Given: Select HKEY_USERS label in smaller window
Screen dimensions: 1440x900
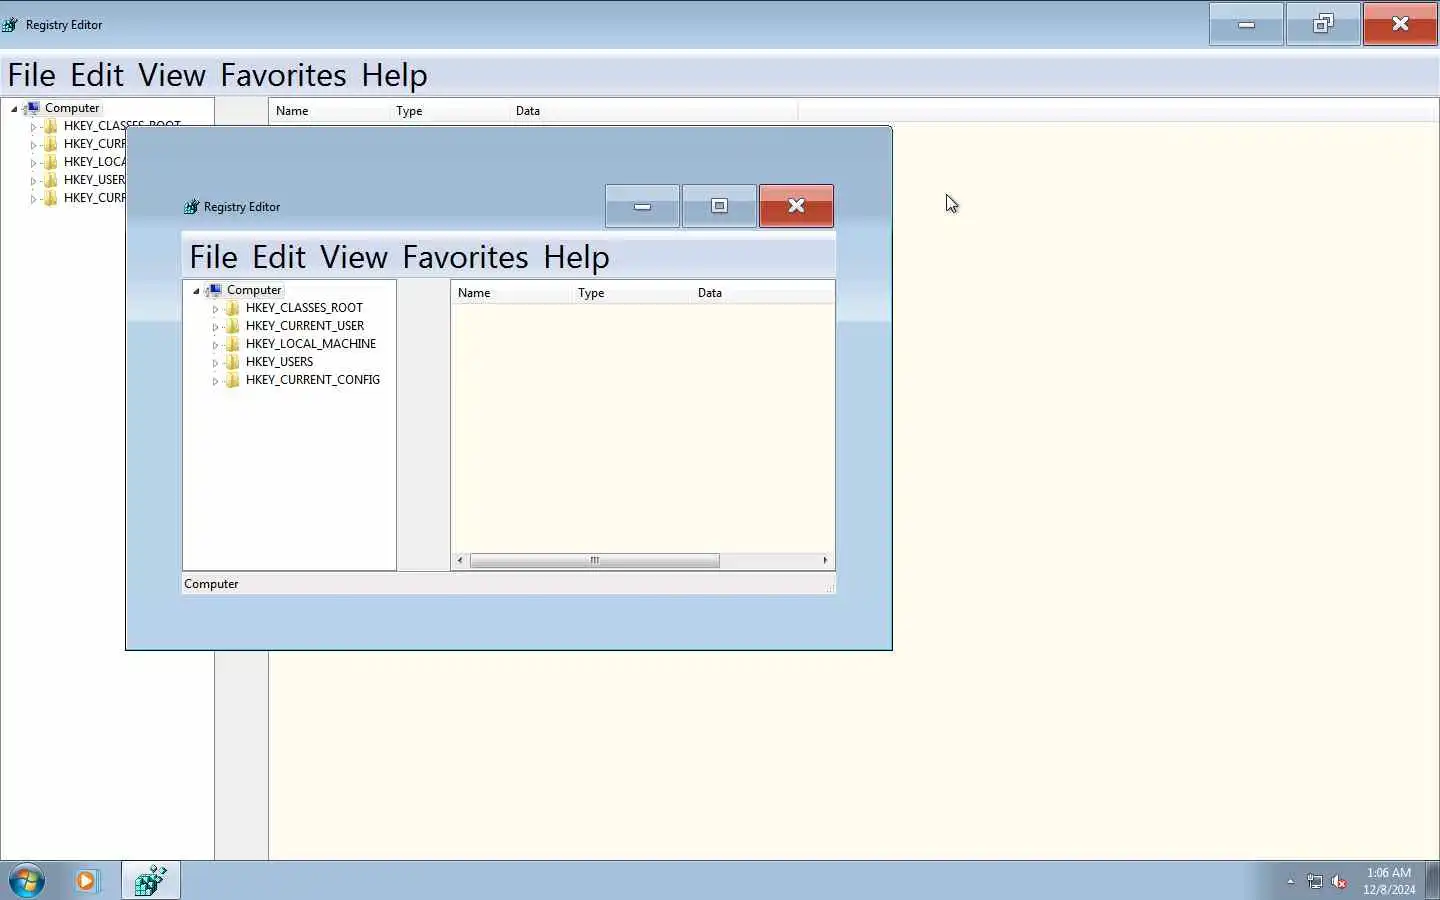Looking at the screenshot, I should 279,362.
